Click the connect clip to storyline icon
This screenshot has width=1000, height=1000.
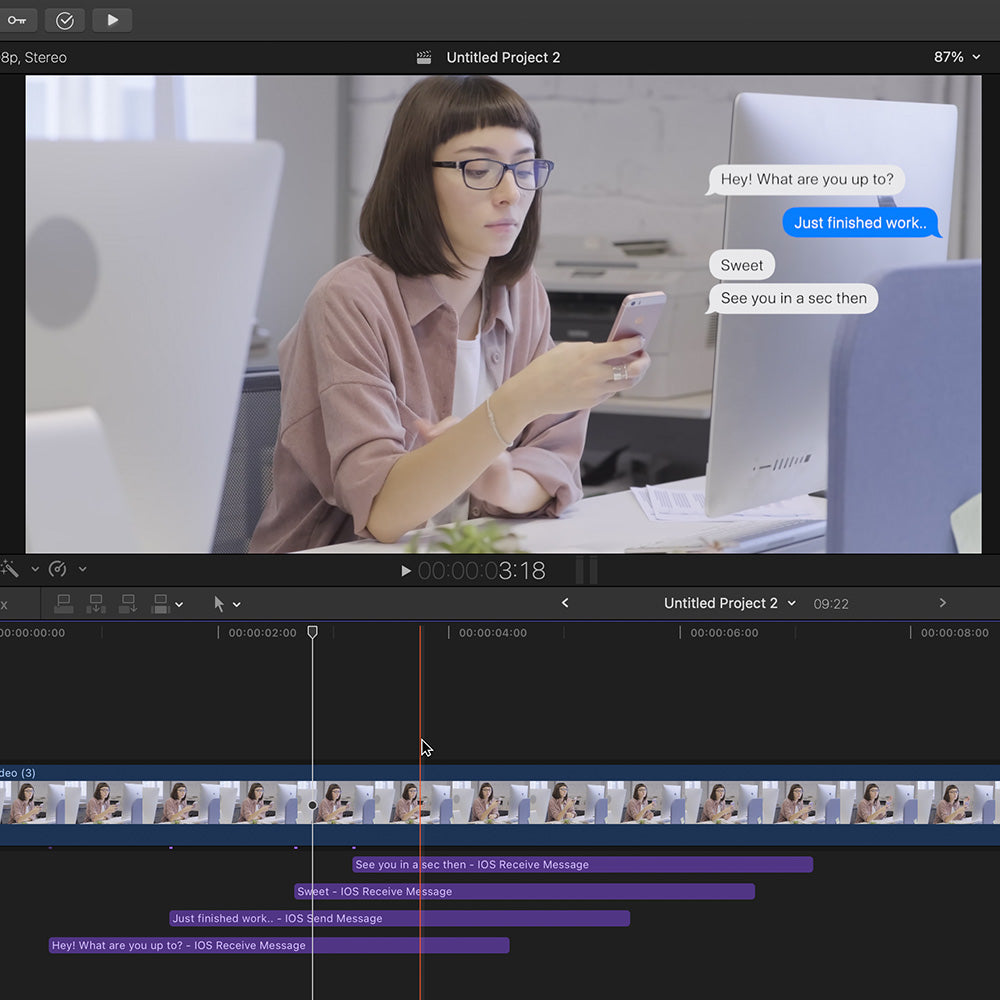pos(64,604)
